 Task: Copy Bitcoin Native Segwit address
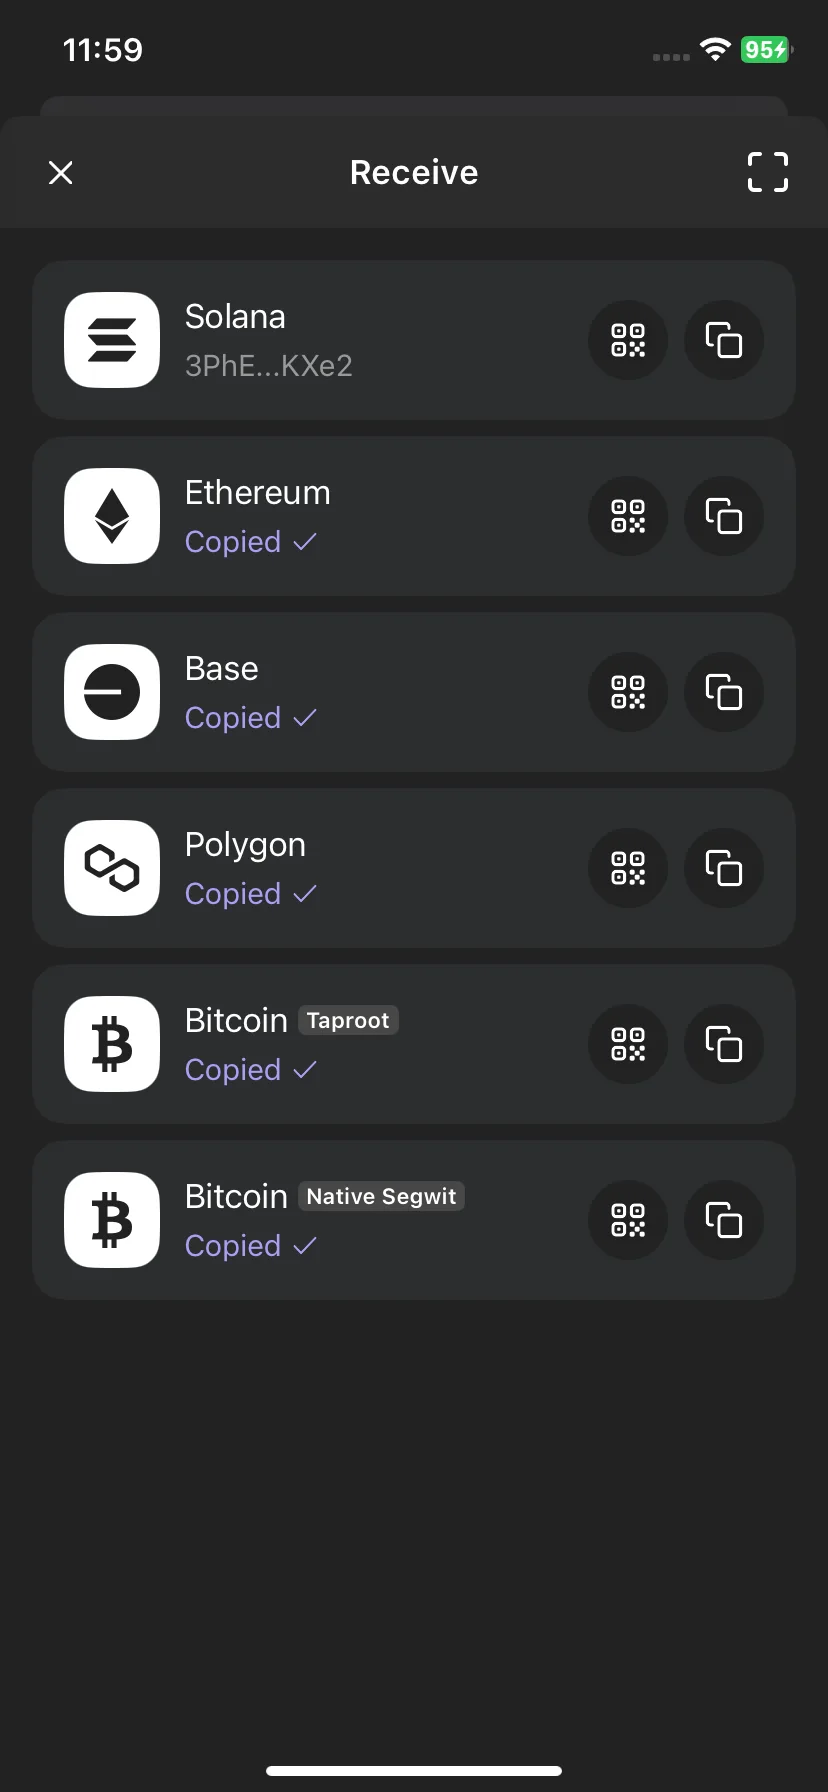[x=724, y=1220]
